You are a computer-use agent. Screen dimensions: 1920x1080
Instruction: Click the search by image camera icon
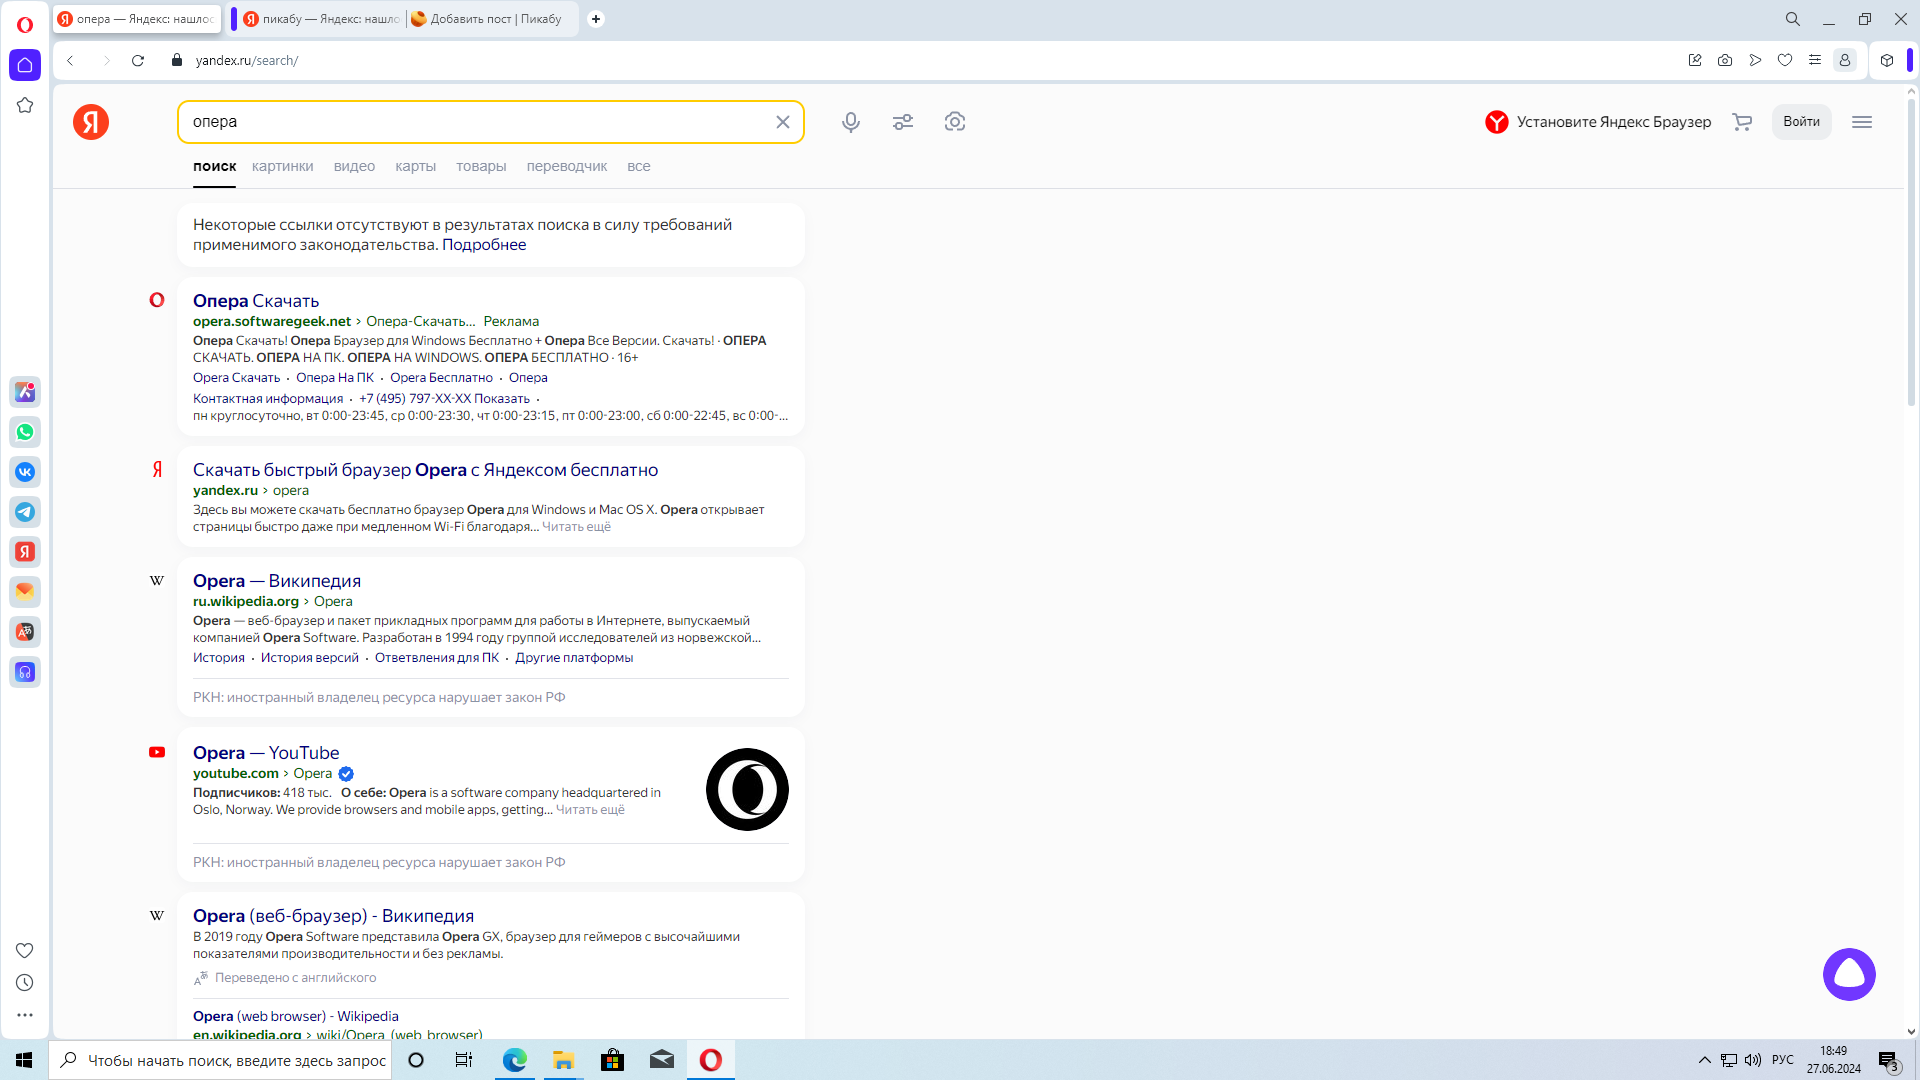[x=955, y=122]
